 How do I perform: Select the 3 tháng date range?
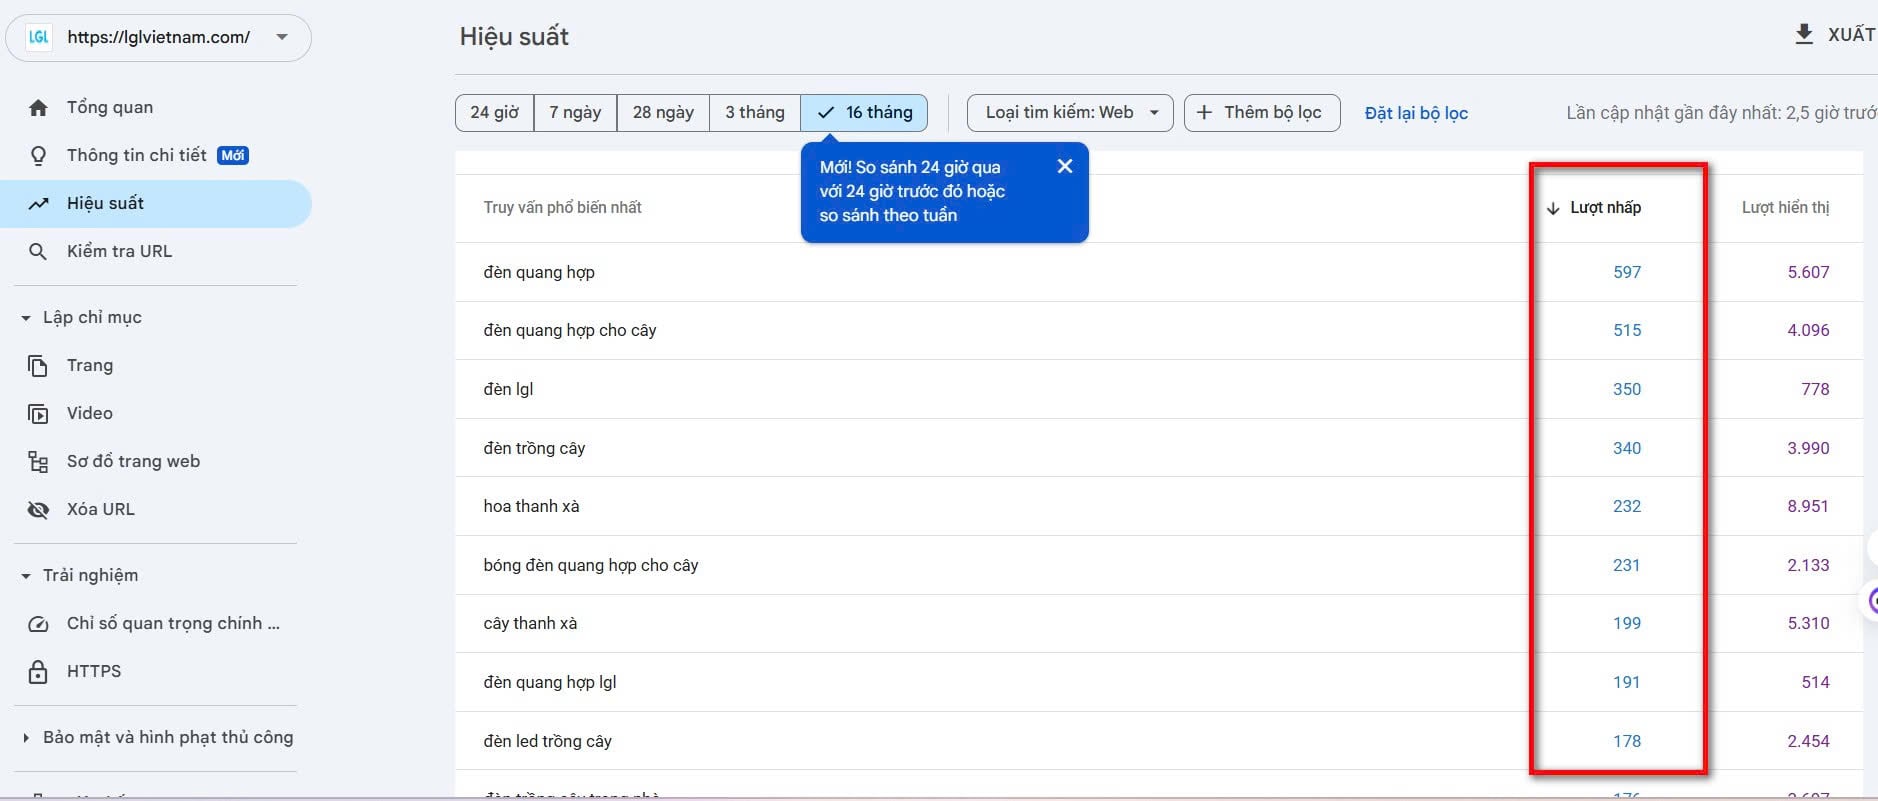pyautogui.click(x=755, y=112)
